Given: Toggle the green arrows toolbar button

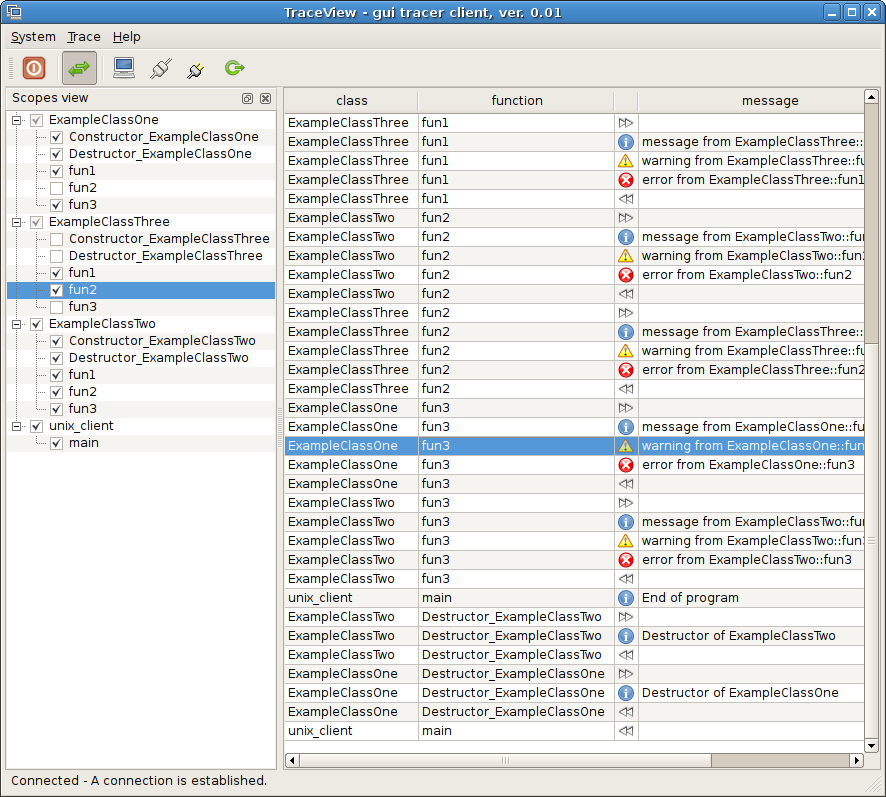Looking at the screenshot, I should coord(79,68).
